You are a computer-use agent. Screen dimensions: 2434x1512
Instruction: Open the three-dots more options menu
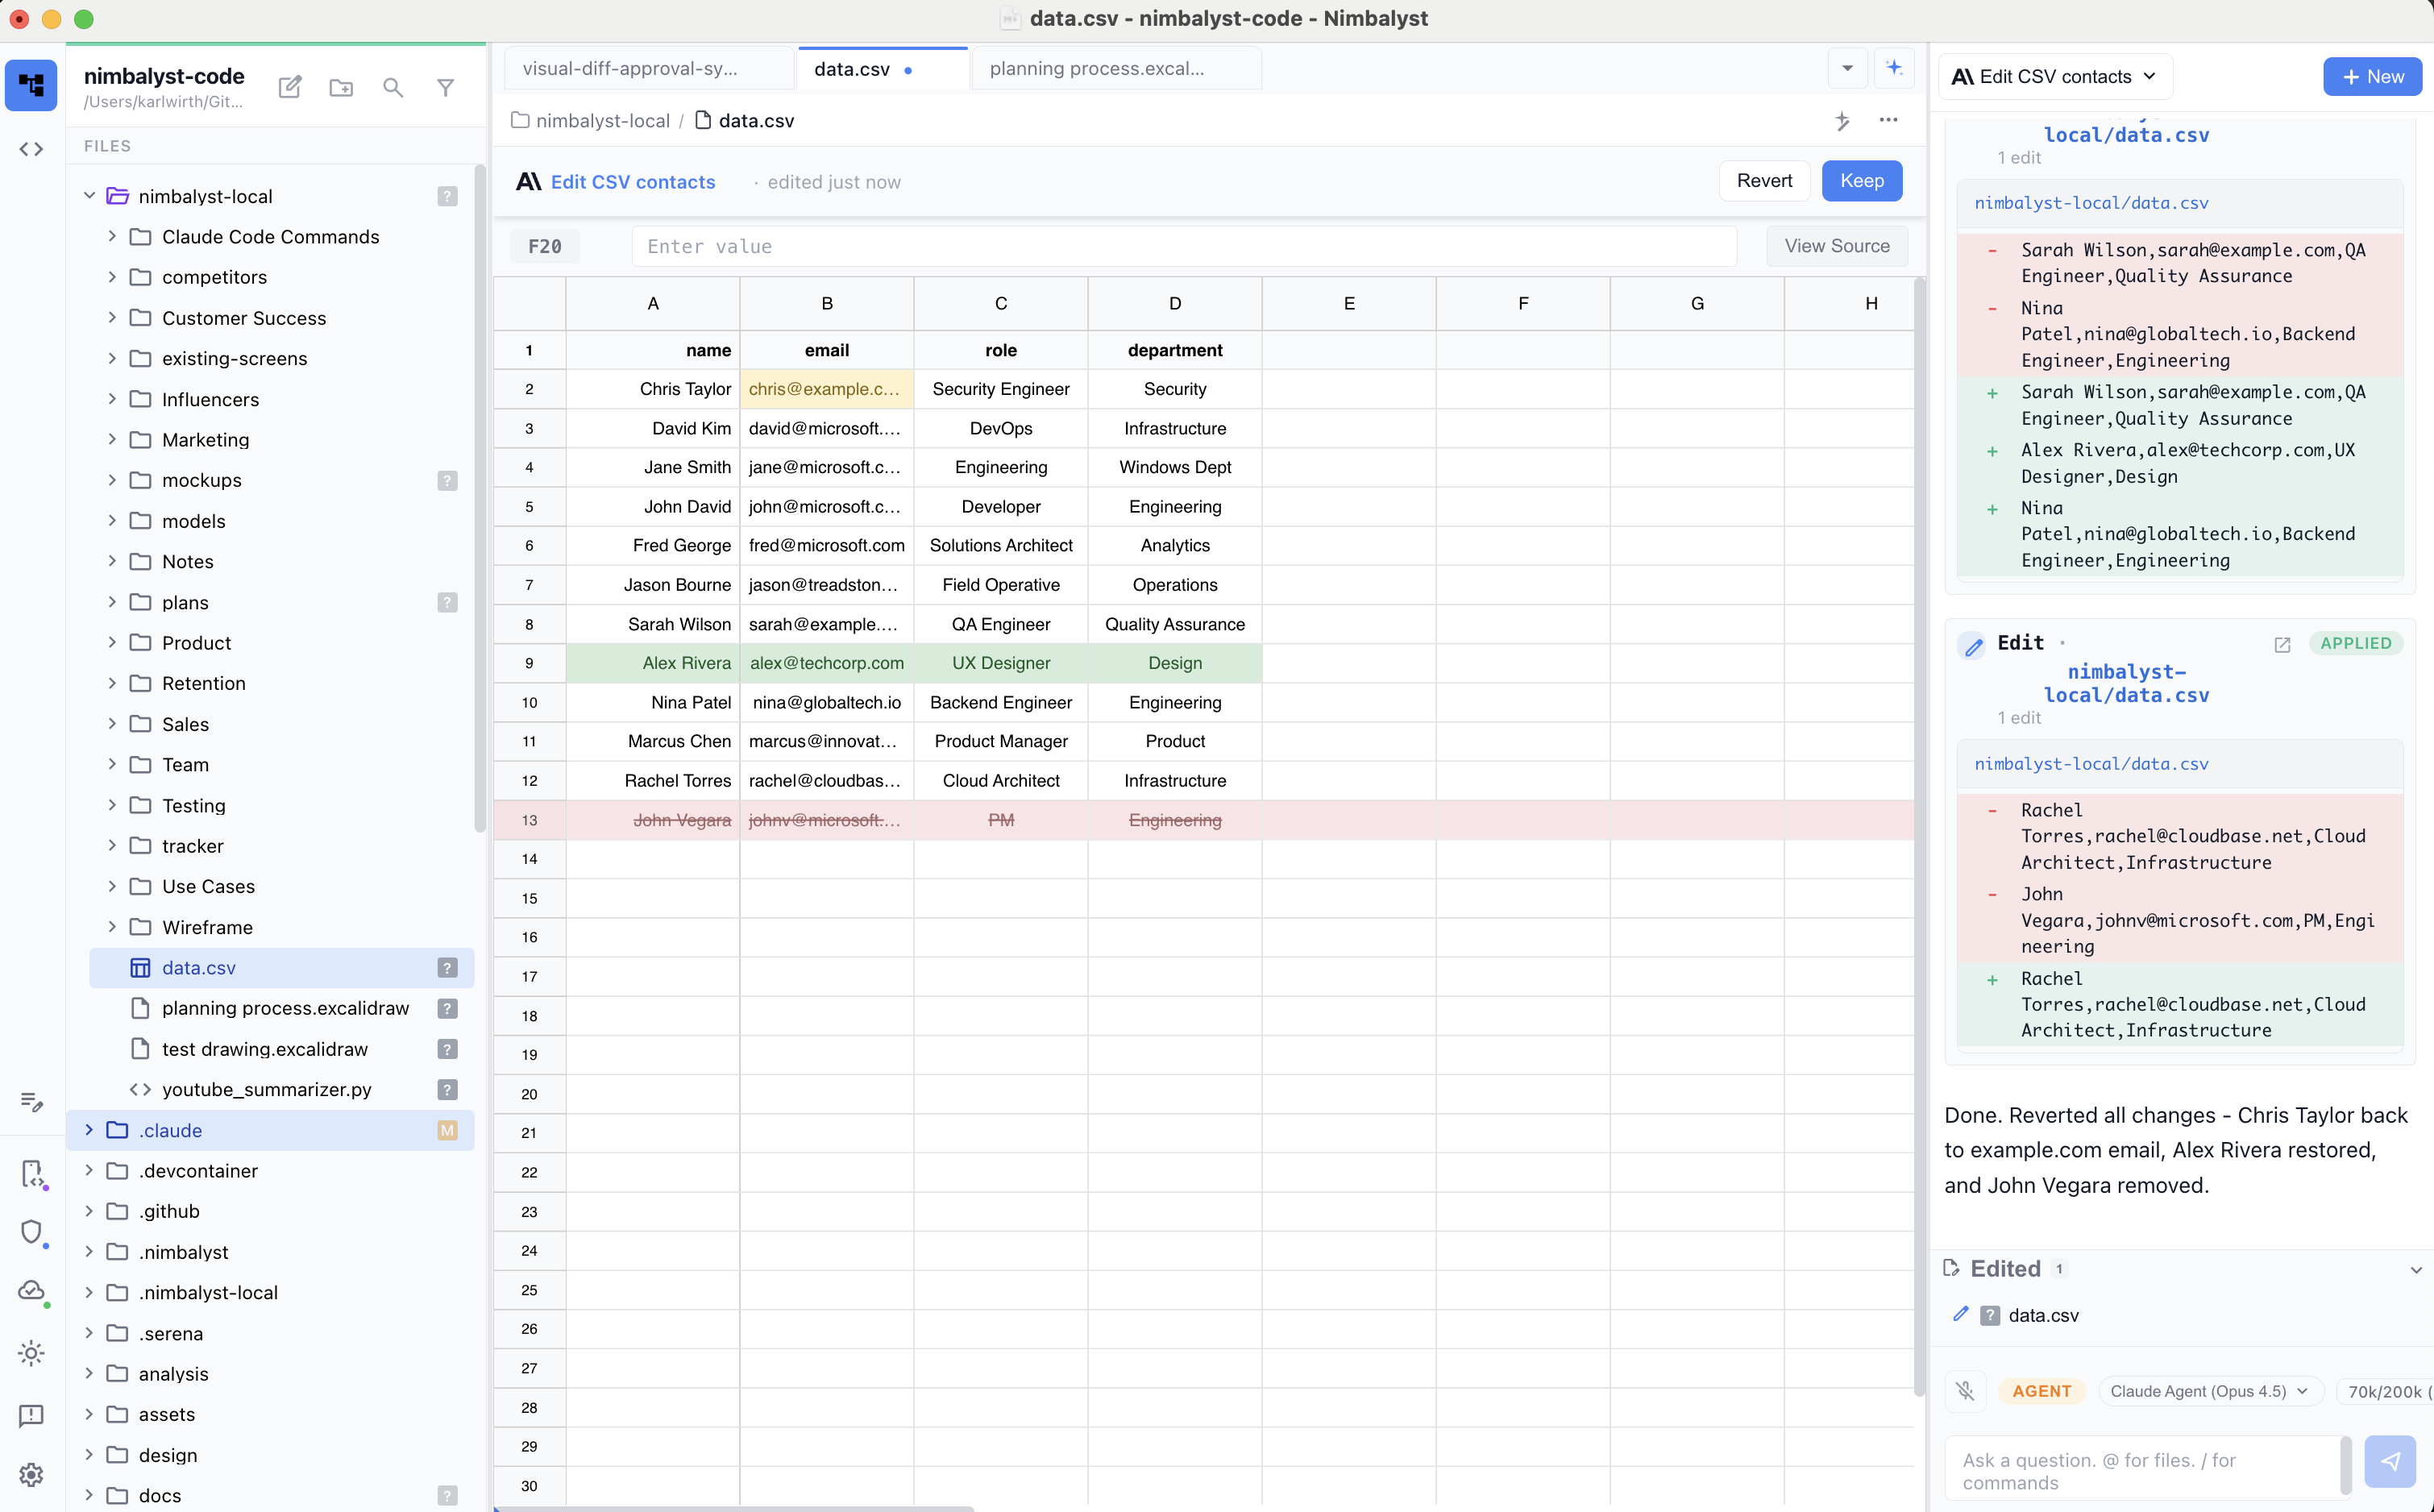coord(1888,120)
